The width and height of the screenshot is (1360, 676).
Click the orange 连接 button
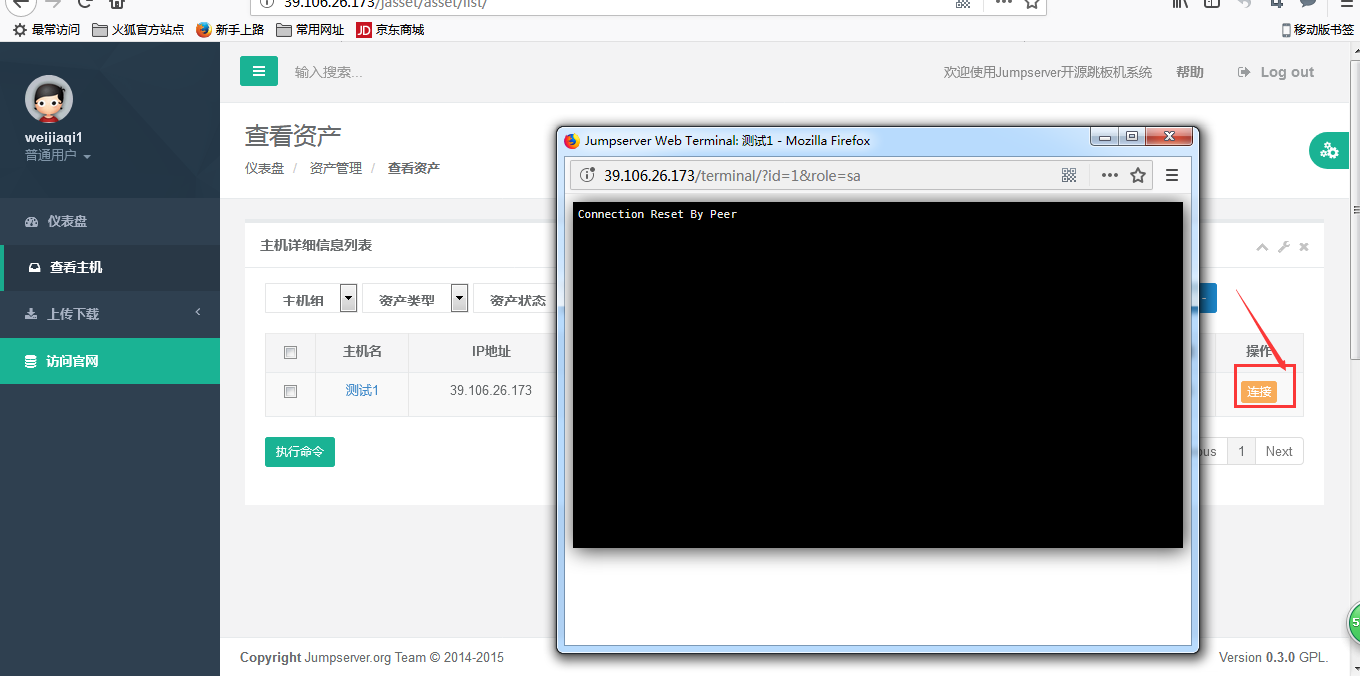1259,392
